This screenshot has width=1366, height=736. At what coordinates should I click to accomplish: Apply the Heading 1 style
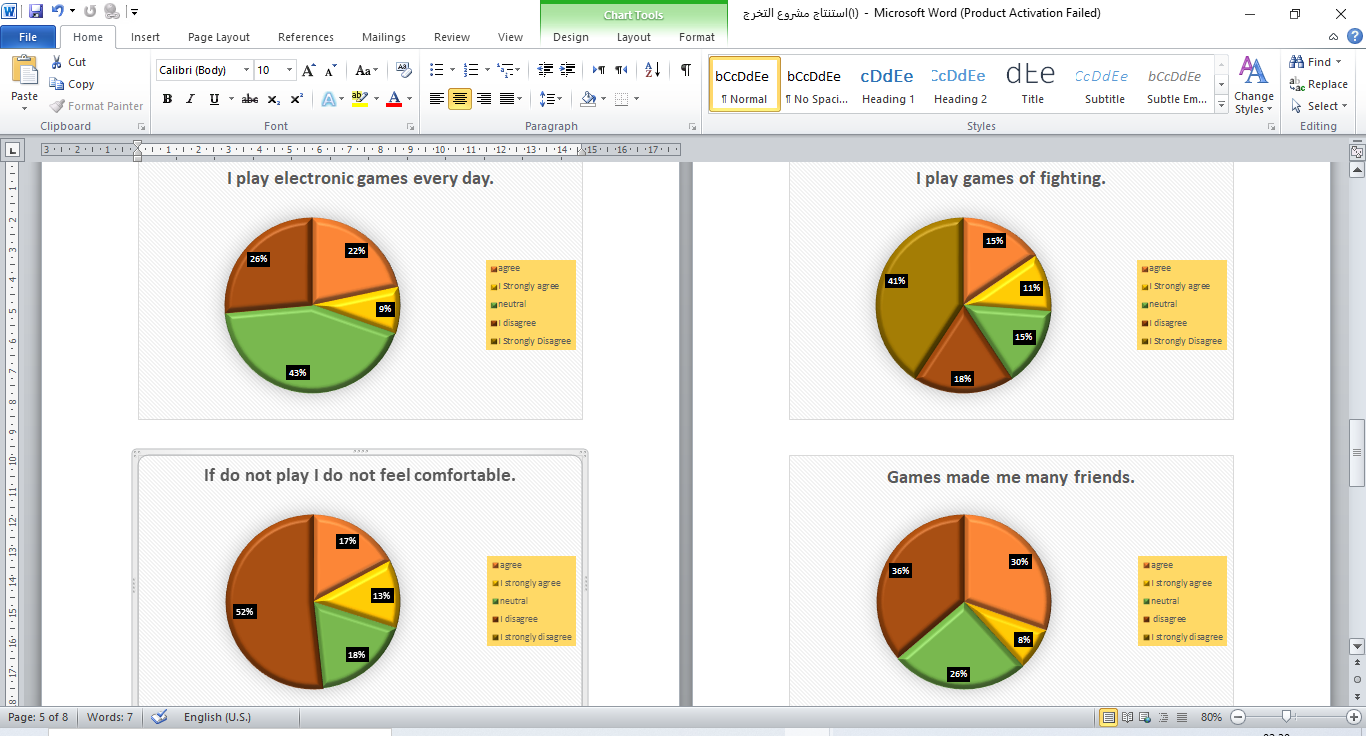tap(888, 82)
